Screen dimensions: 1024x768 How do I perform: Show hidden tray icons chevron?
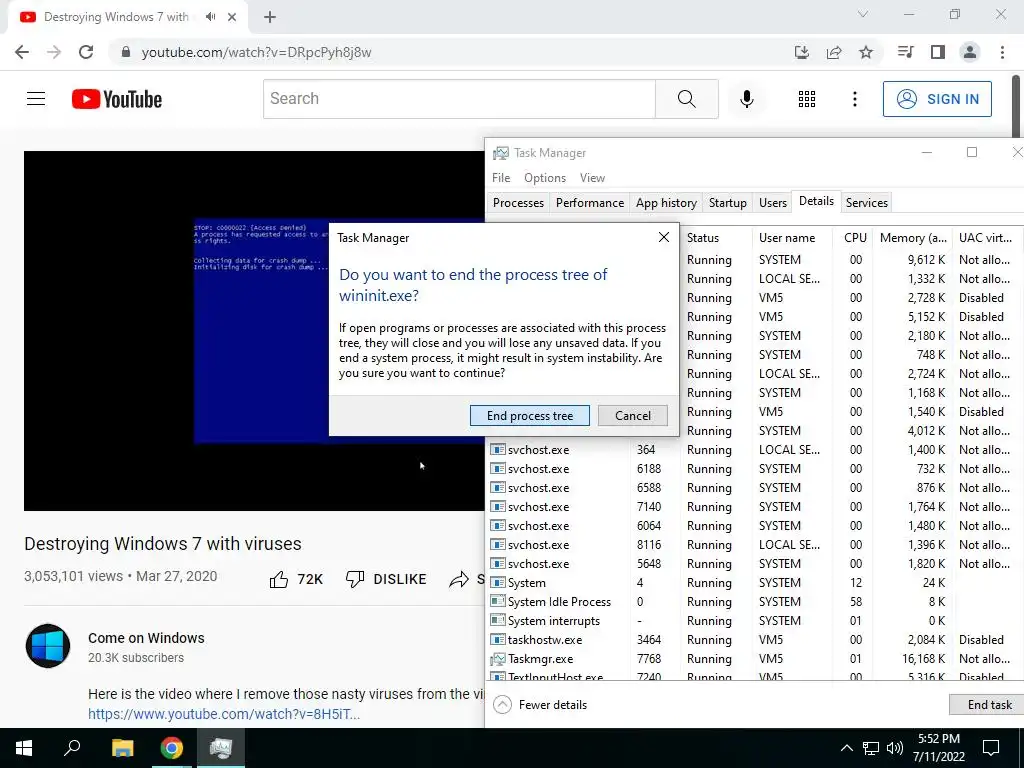tap(846, 748)
